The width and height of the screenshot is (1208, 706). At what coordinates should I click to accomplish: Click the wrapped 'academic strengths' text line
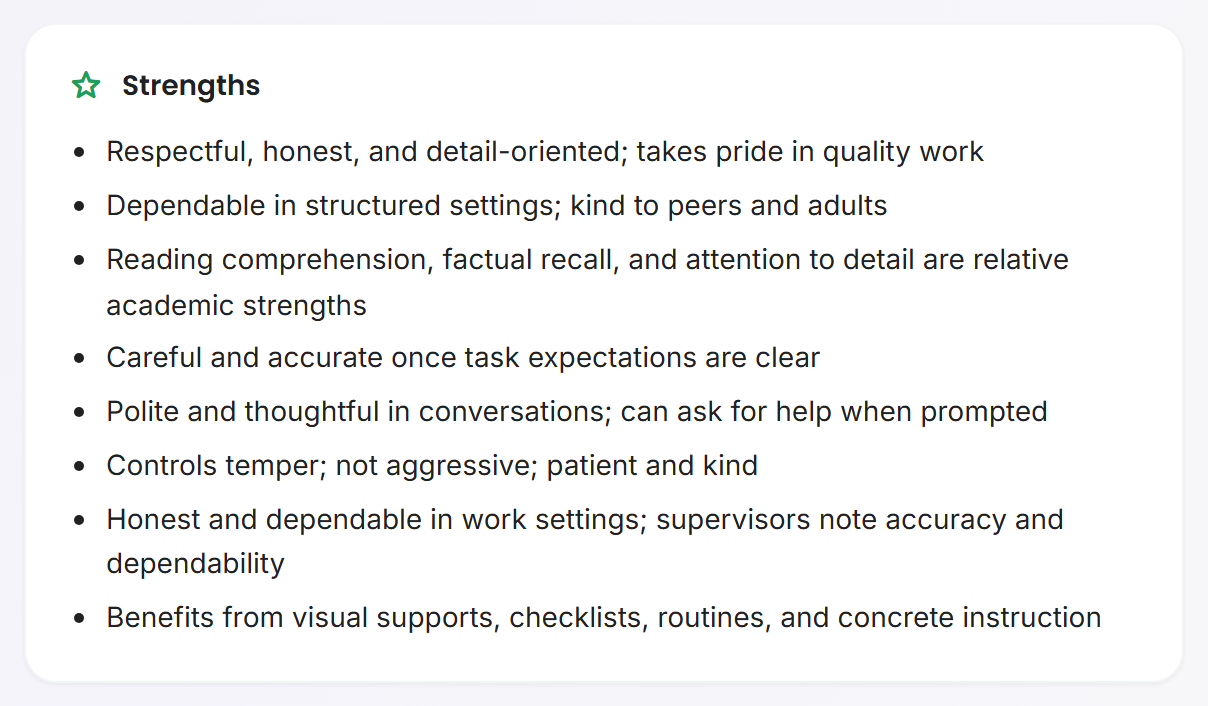(x=236, y=305)
